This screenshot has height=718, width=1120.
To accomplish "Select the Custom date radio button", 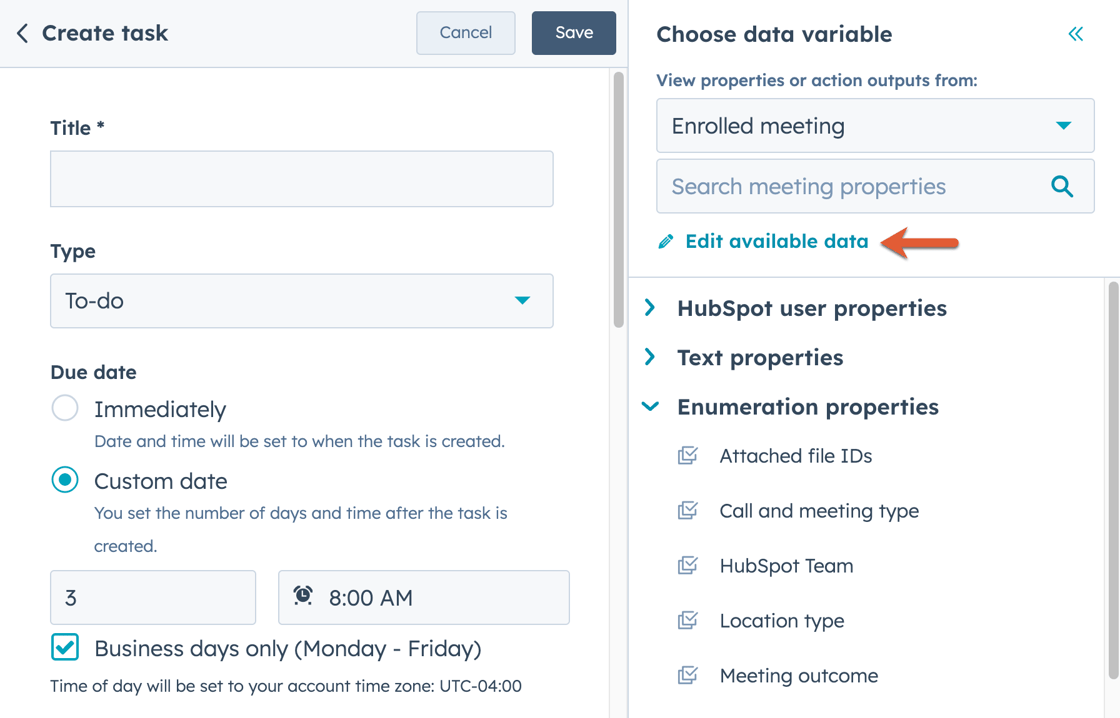I will coord(64,480).
